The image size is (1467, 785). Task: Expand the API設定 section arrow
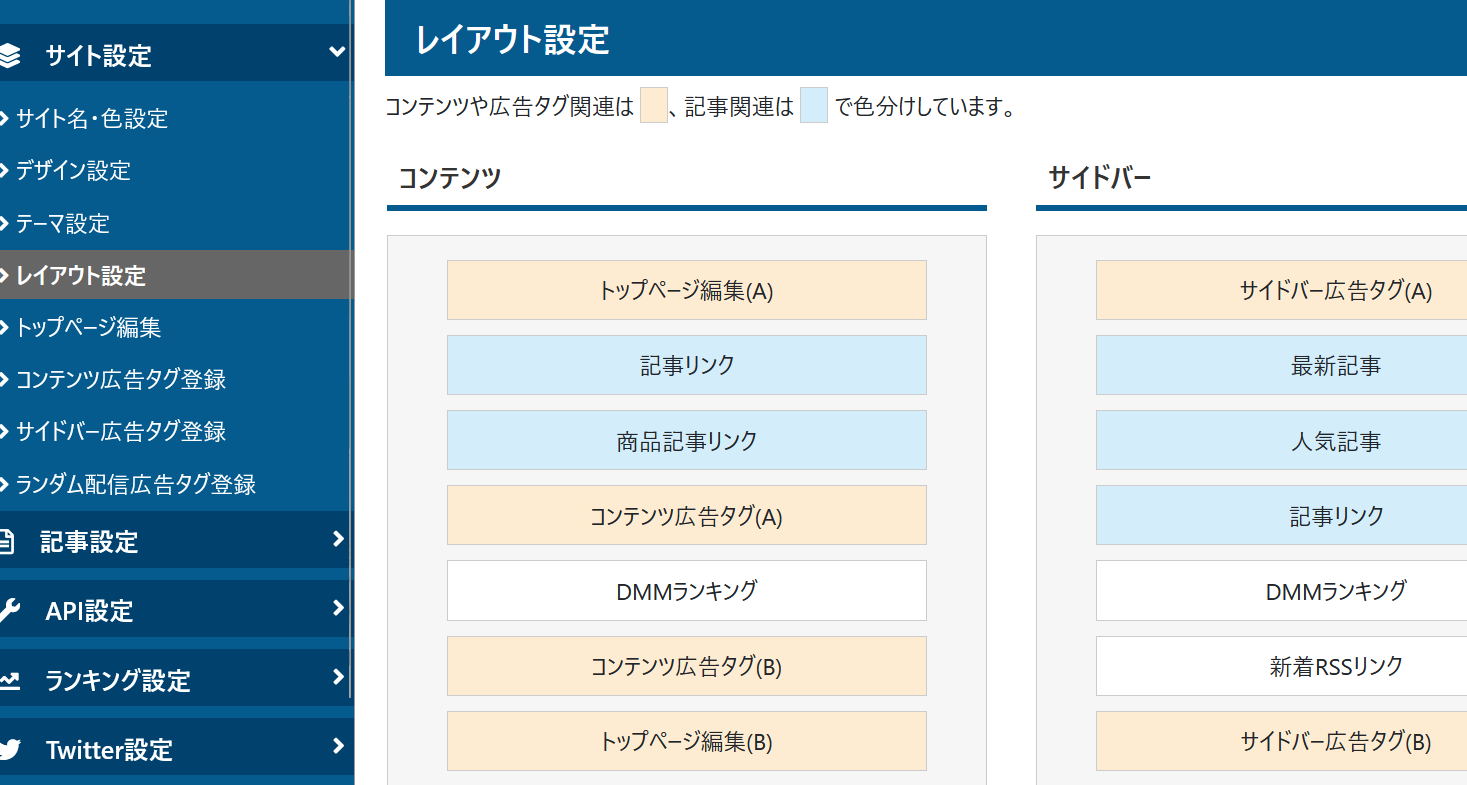(x=337, y=609)
